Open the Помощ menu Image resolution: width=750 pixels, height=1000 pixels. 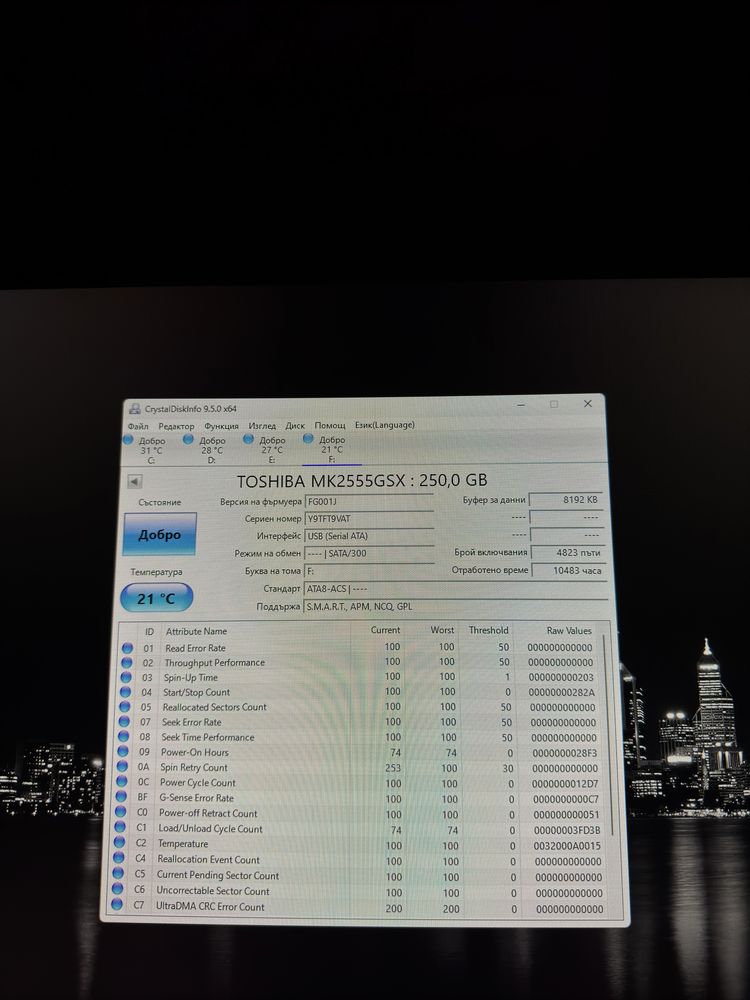(x=330, y=425)
